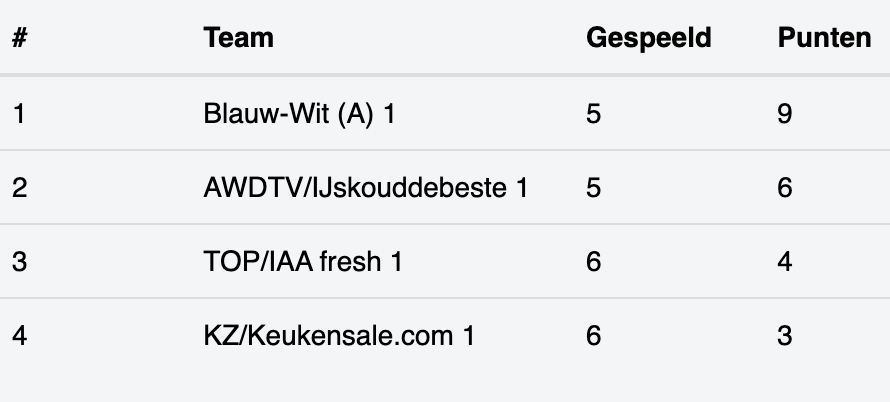Click AWDTV/IJskouddebeste's 6 points value

click(x=784, y=187)
